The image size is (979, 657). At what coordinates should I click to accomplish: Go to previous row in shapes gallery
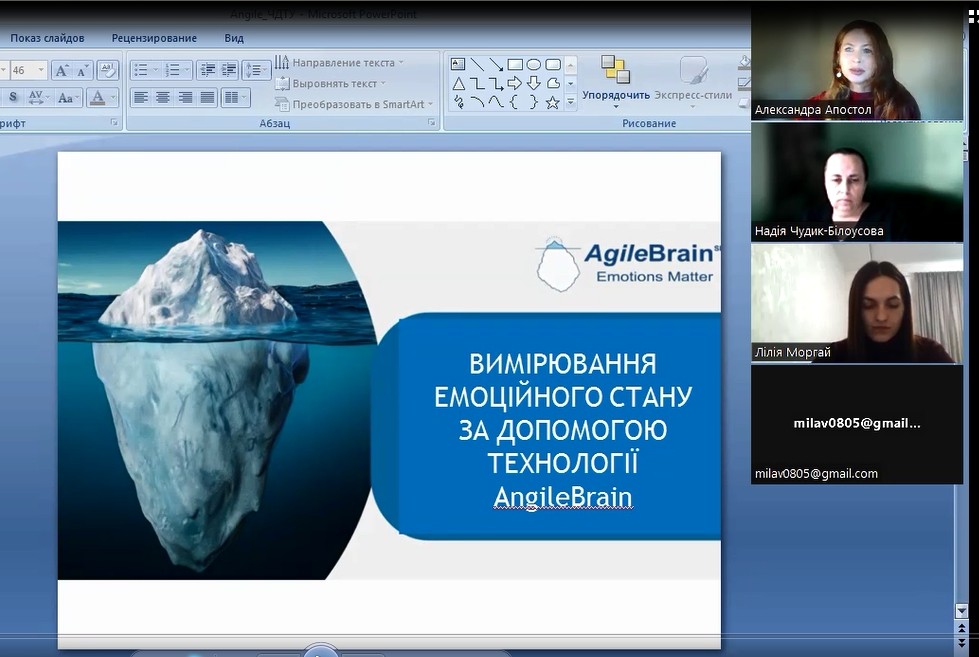[571, 64]
